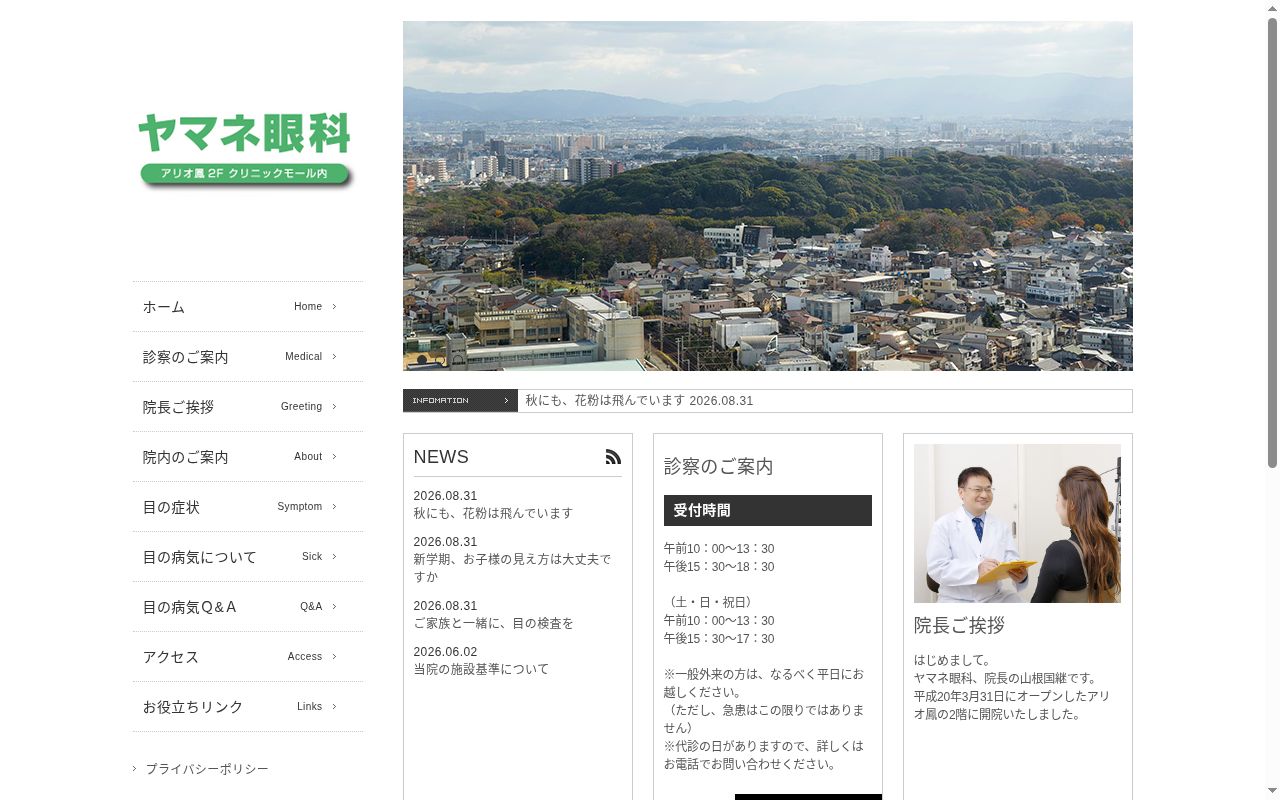This screenshot has width=1280, height=800.
Task: Open the NEWS RSS feed icon
Action: pos(613,457)
